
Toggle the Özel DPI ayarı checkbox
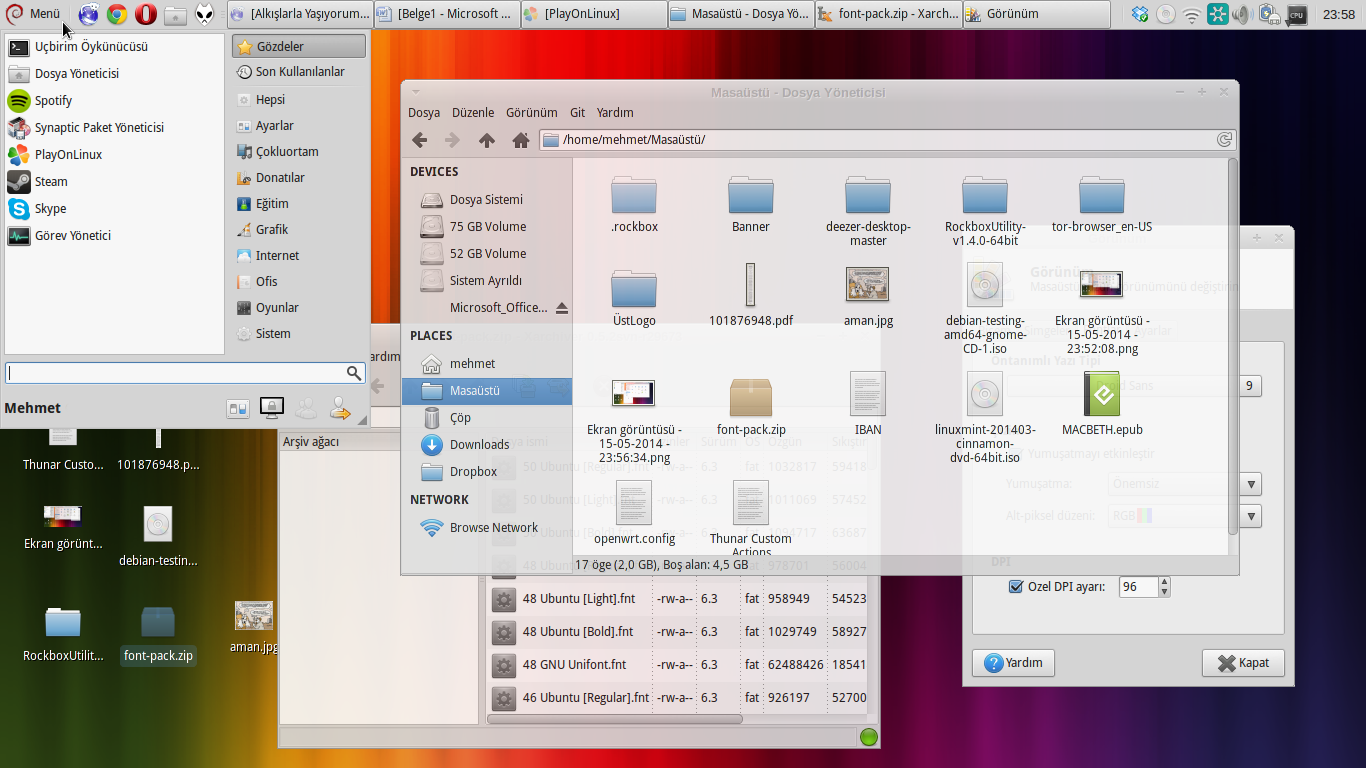(x=1016, y=587)
